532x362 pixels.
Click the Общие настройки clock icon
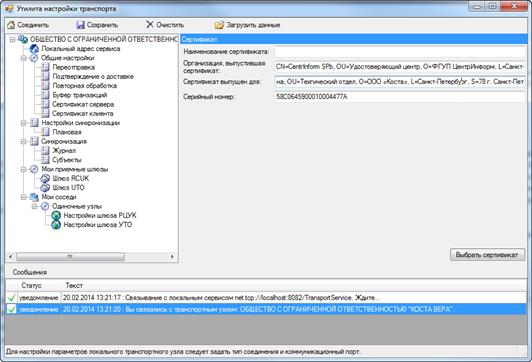[x=34, y=58]
